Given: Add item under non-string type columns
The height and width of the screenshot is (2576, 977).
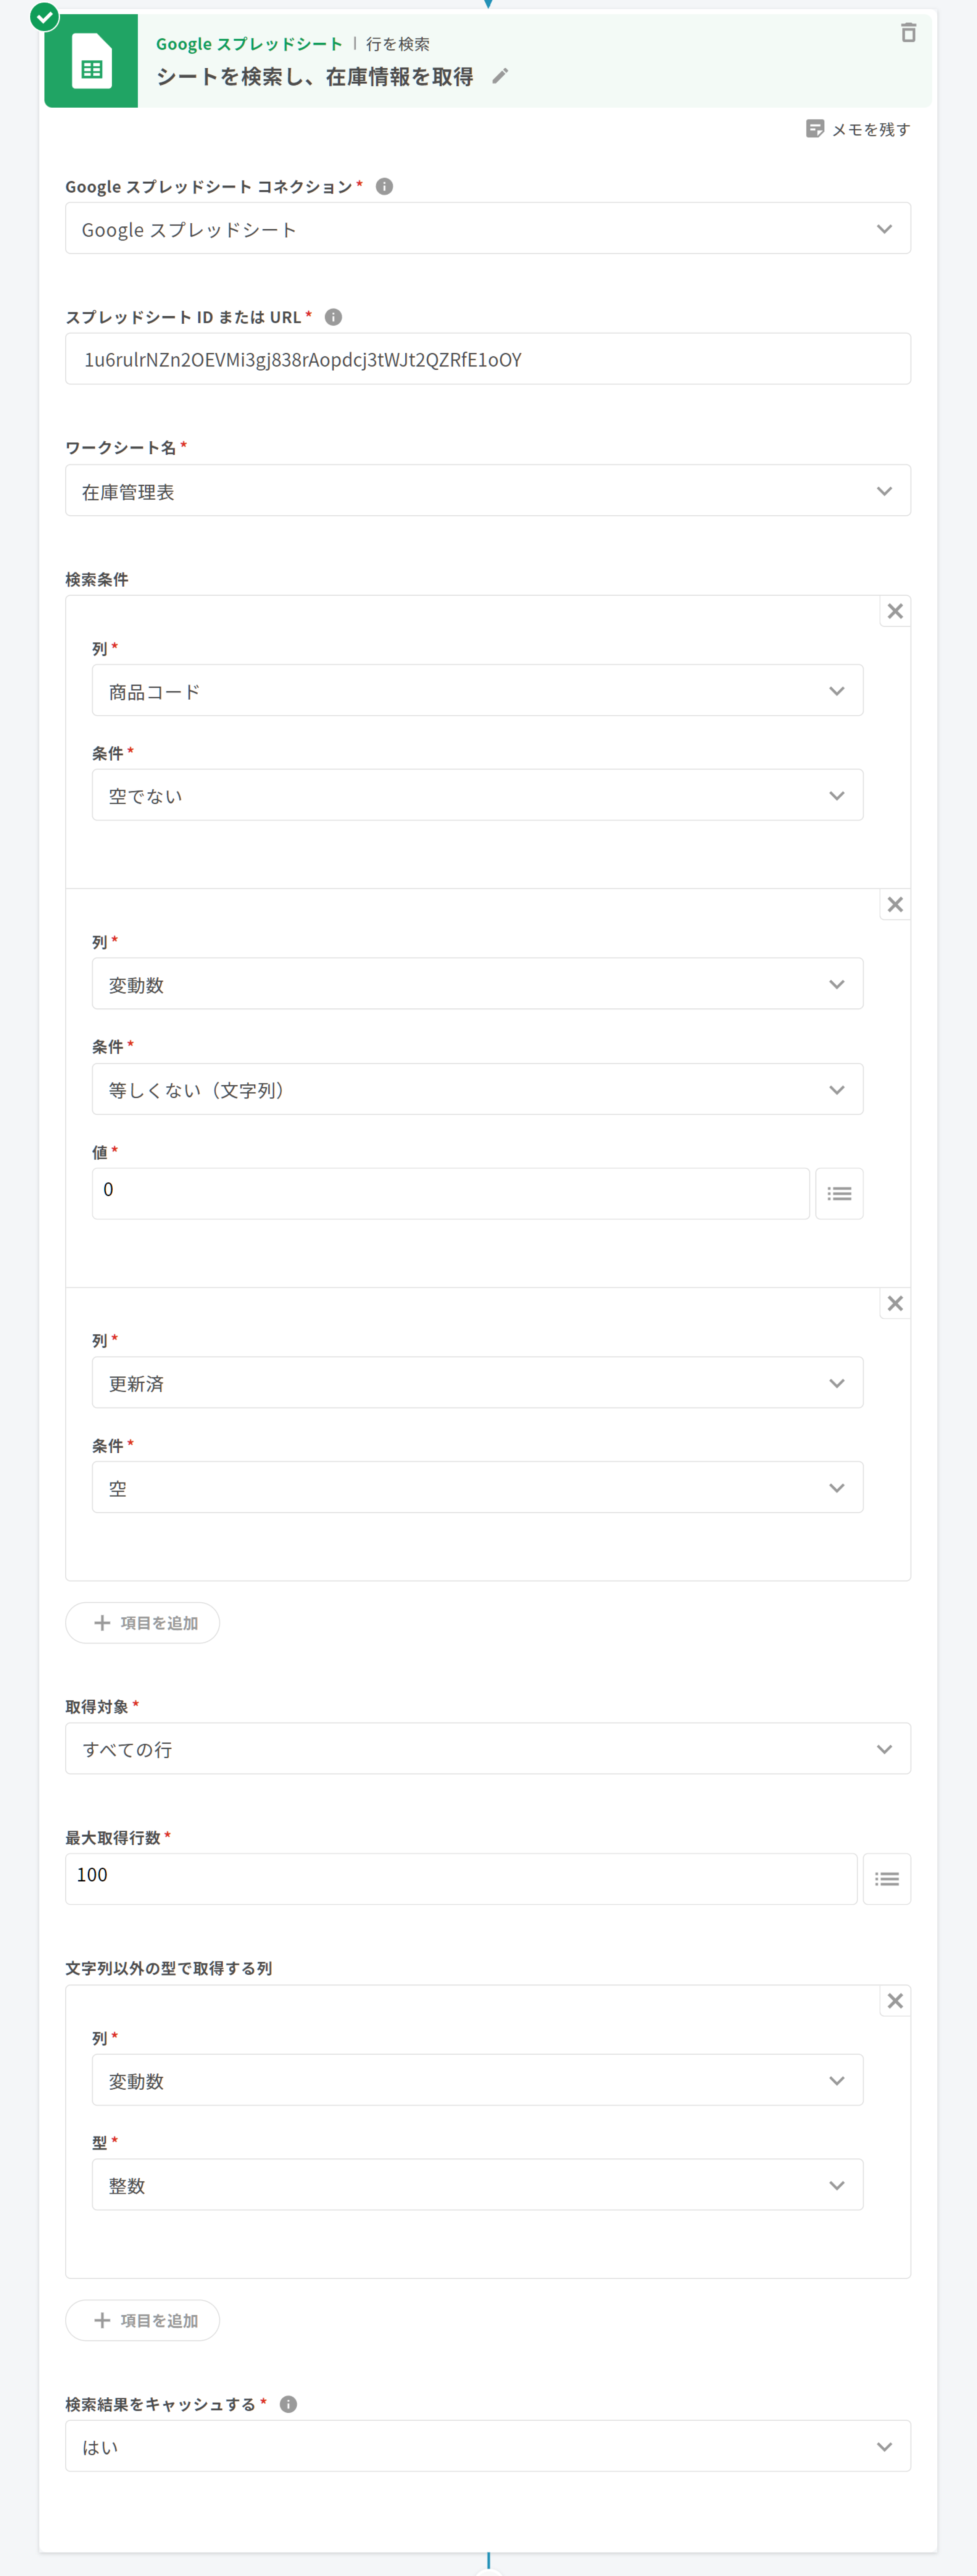Looking at the screenshot, I should click(143, 2320).
